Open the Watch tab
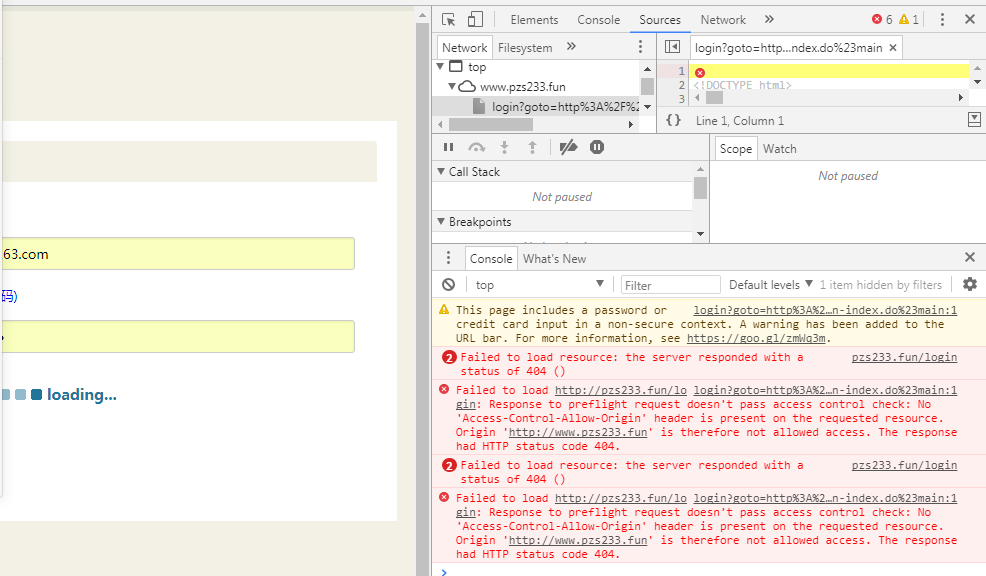Screen dimensions: 986x576 click(x=779, y=149)
